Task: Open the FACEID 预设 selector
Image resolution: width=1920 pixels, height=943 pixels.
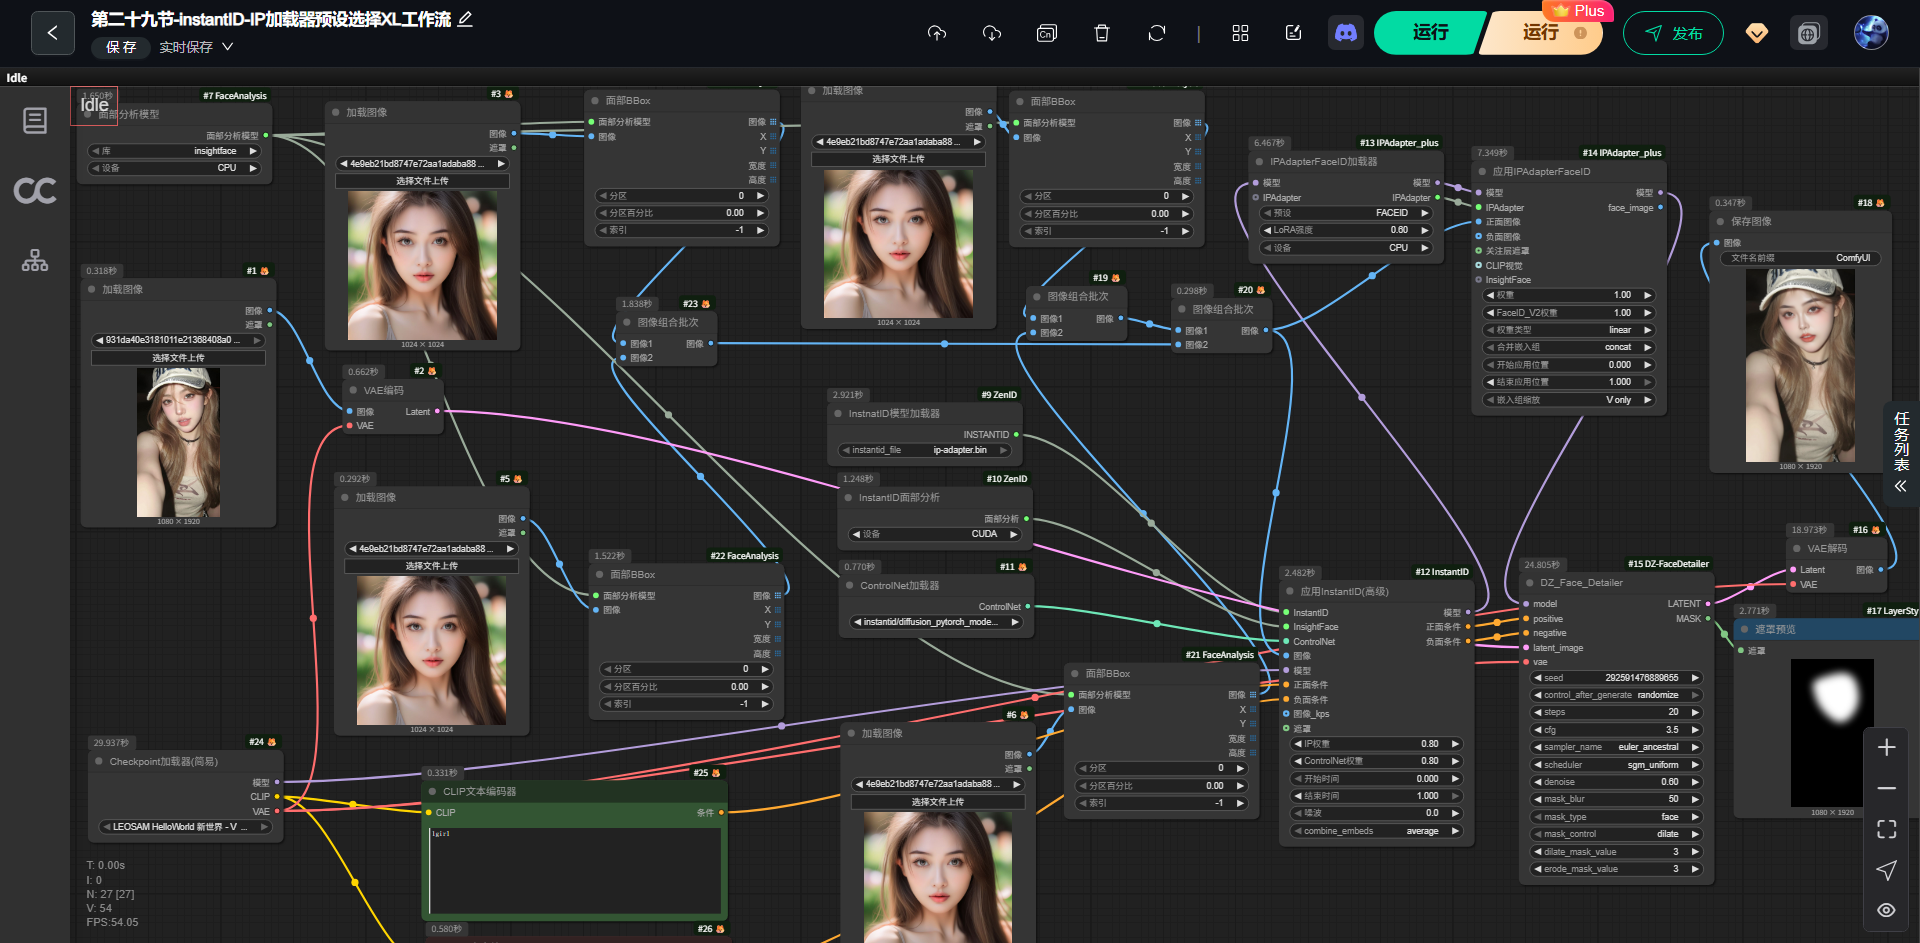Action: point(1345,213)
